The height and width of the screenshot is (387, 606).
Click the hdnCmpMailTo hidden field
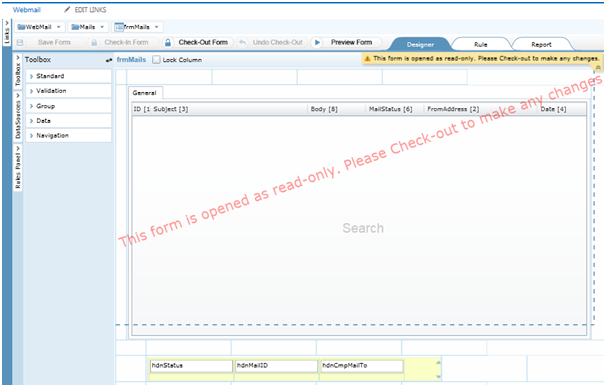[x=362, y=366]
